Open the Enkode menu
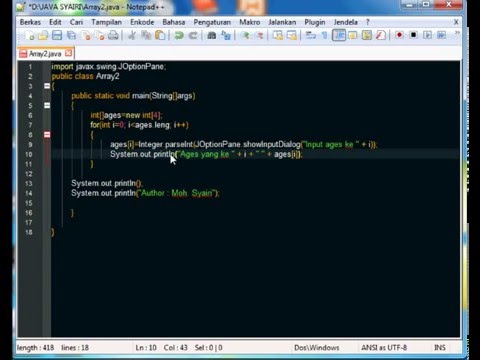The height and width of the screenshot is (360, 480). (x=142, y=22)
